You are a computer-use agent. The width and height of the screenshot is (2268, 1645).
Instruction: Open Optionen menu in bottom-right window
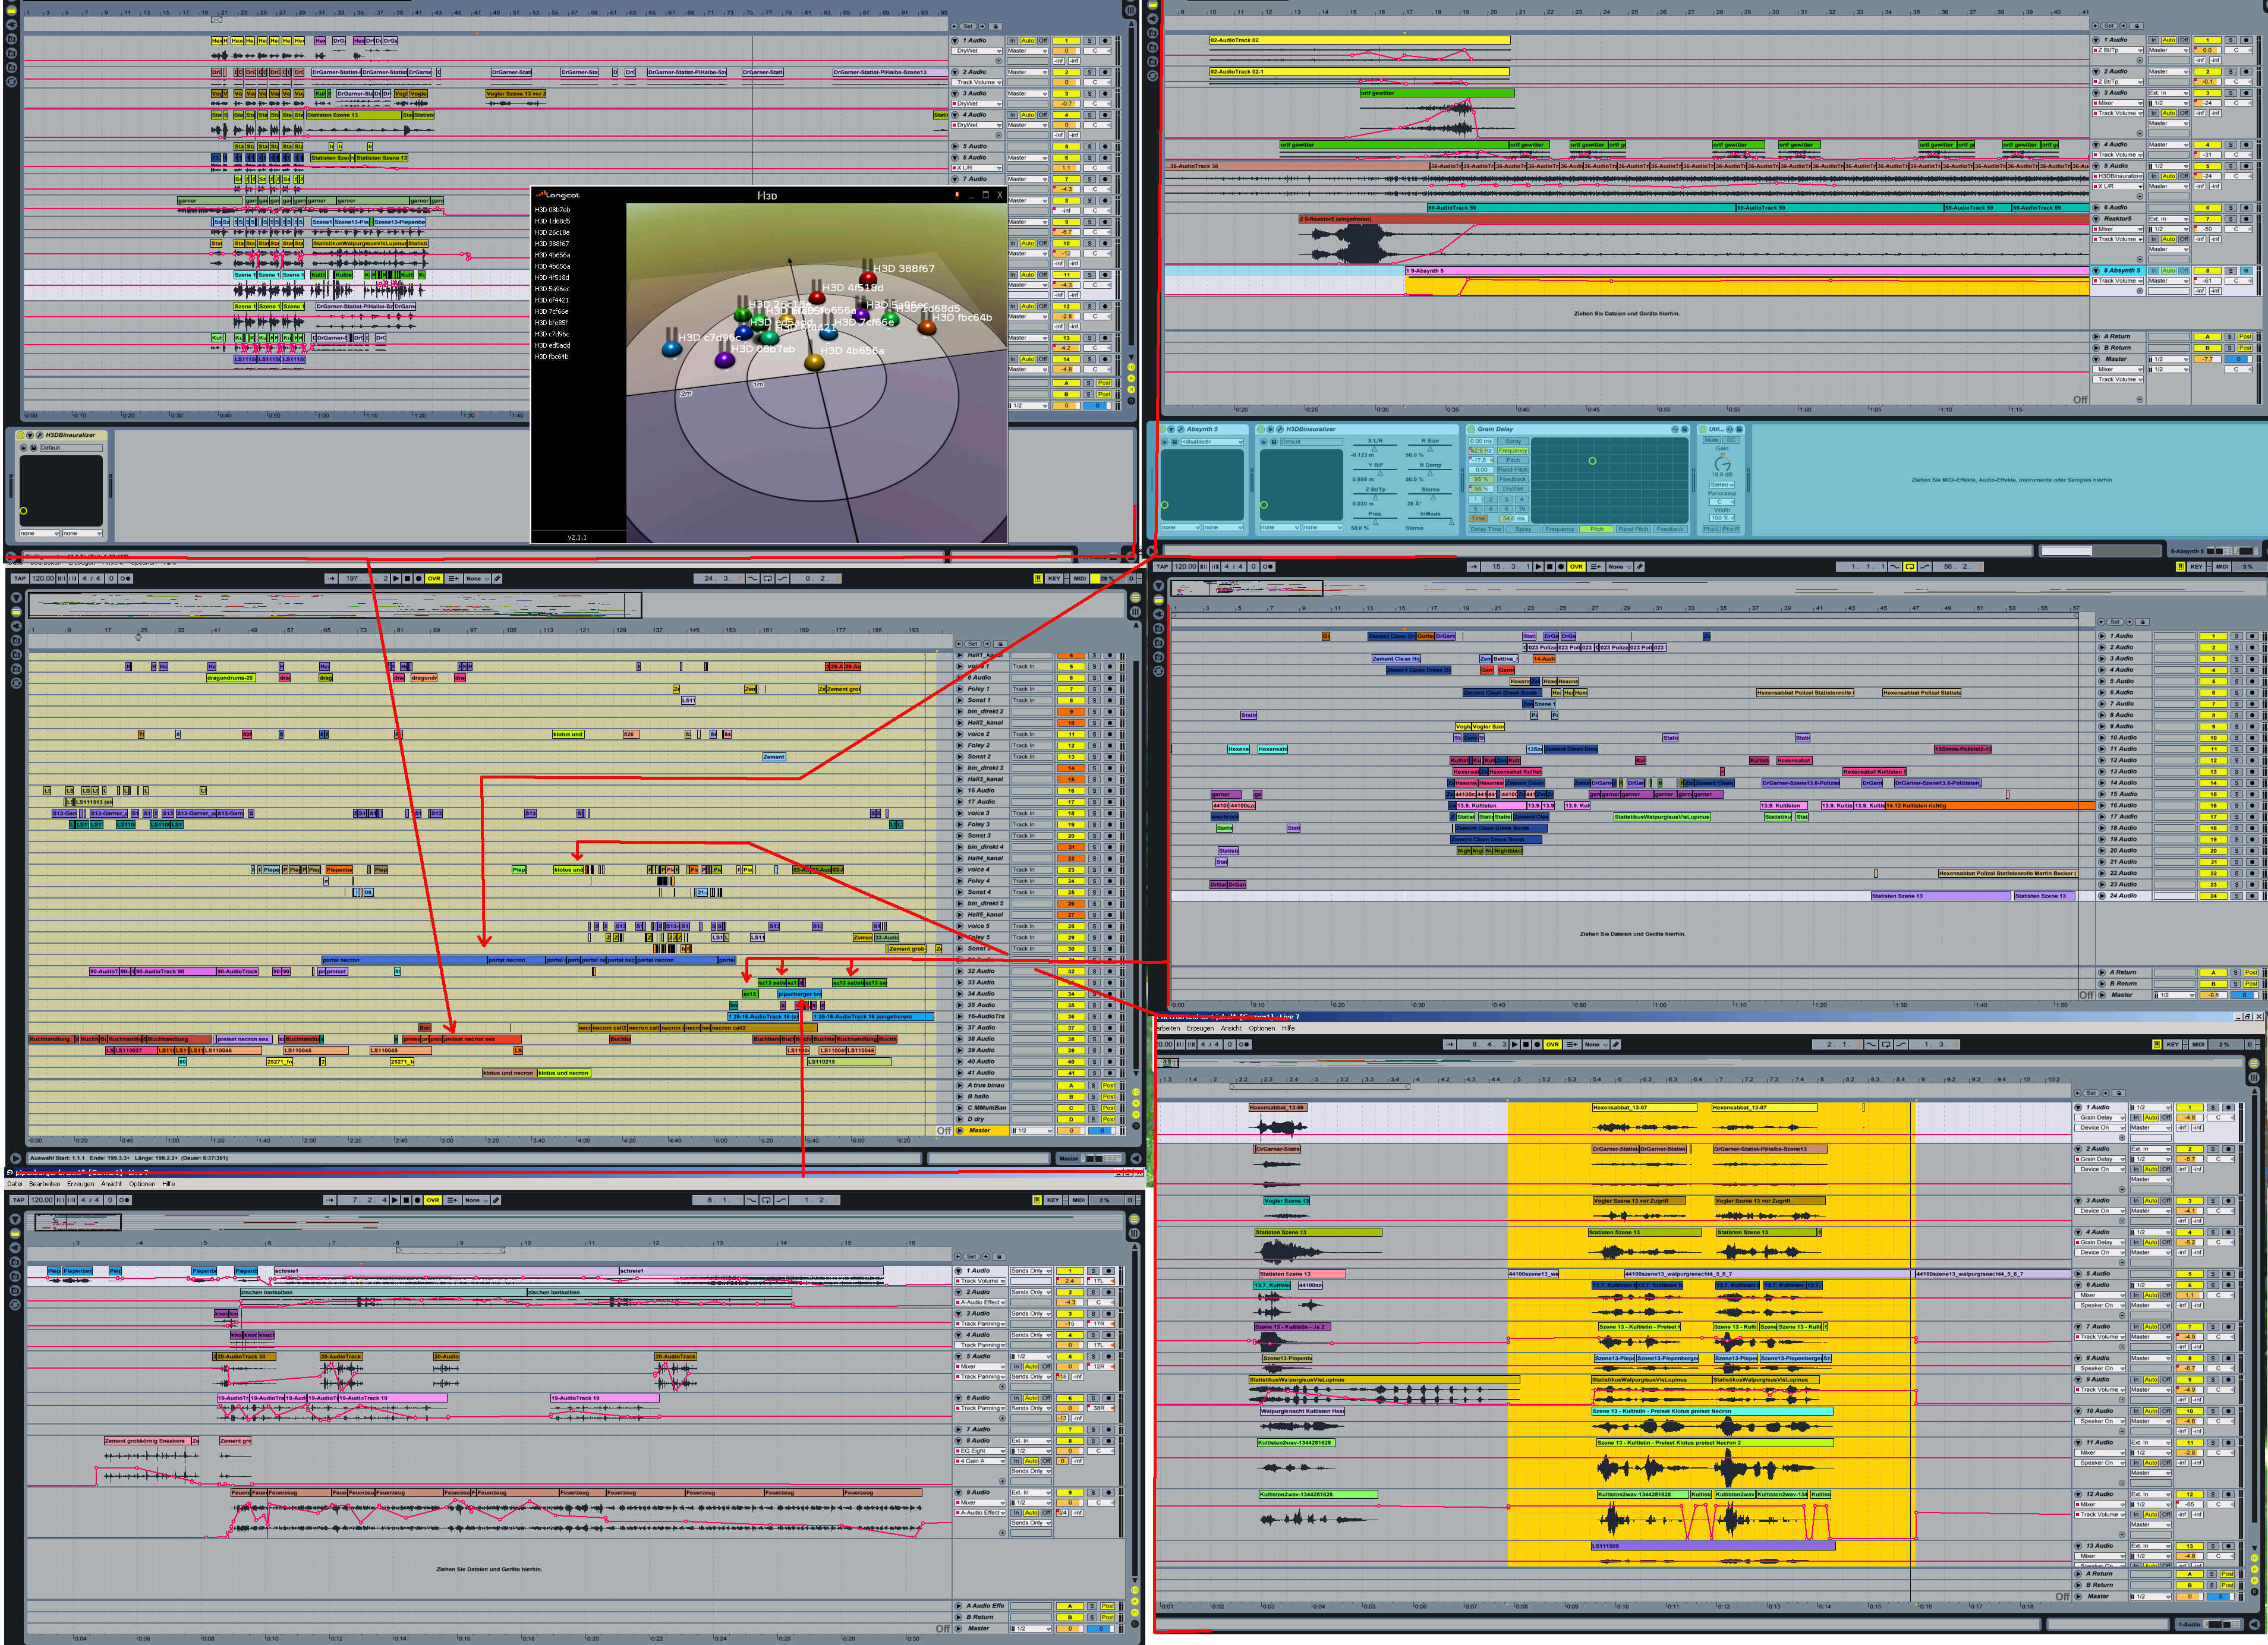[1262, 1028]
